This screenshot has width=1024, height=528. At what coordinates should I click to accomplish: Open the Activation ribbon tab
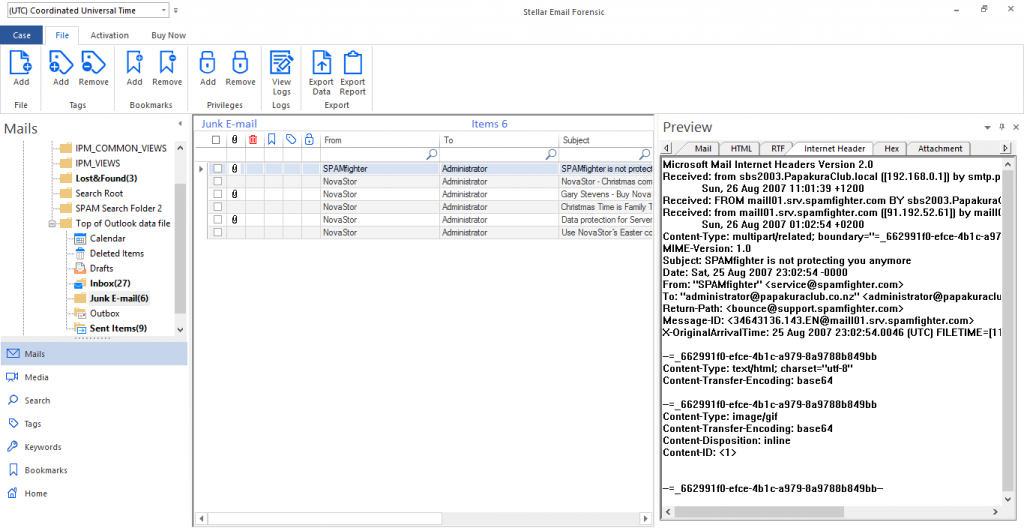110,35
